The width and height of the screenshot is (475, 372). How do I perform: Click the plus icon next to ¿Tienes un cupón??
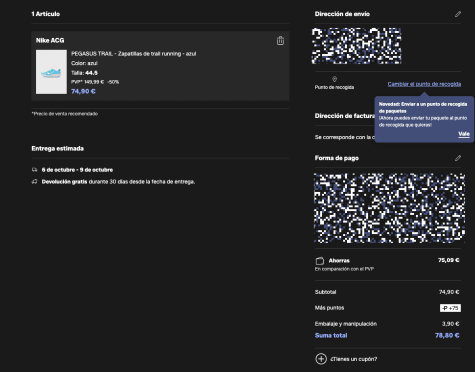(x=321, y=359)
